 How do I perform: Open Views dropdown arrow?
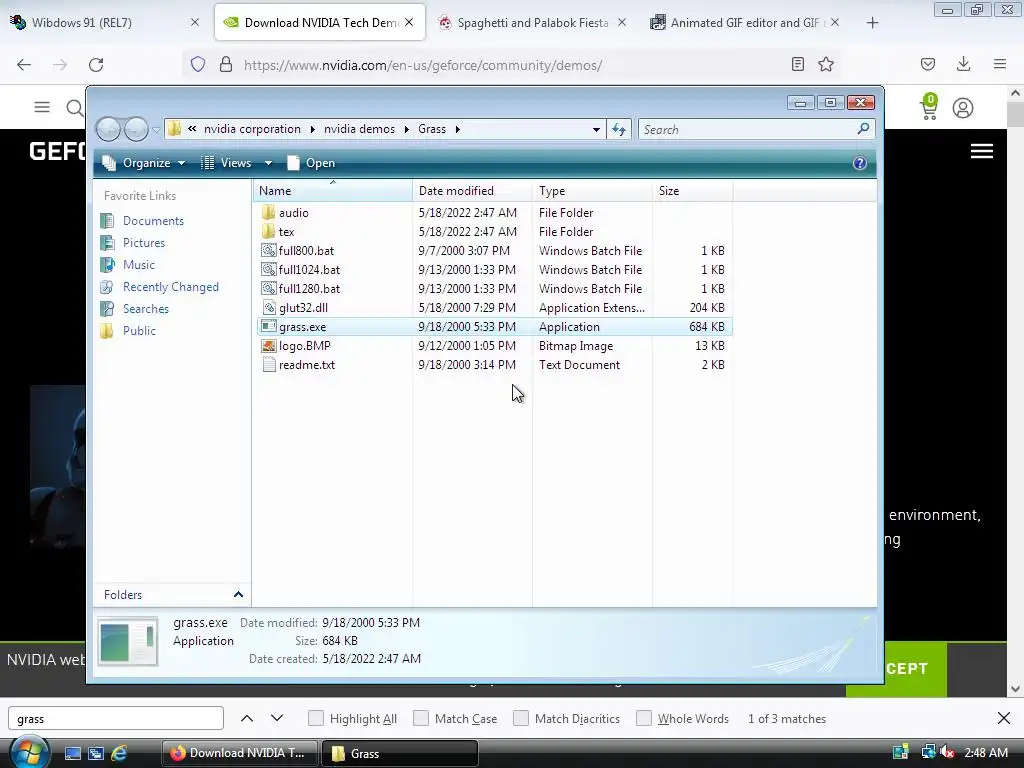(268, 163)
